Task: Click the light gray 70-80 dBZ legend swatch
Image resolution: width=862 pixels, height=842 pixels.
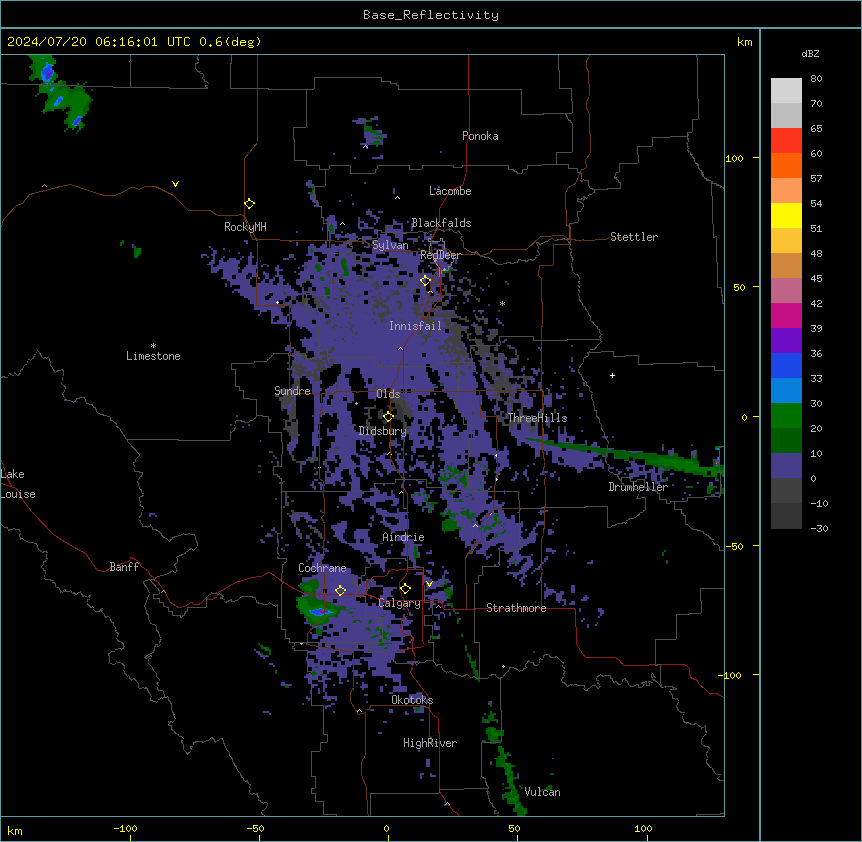Action: tap(786, 91)
